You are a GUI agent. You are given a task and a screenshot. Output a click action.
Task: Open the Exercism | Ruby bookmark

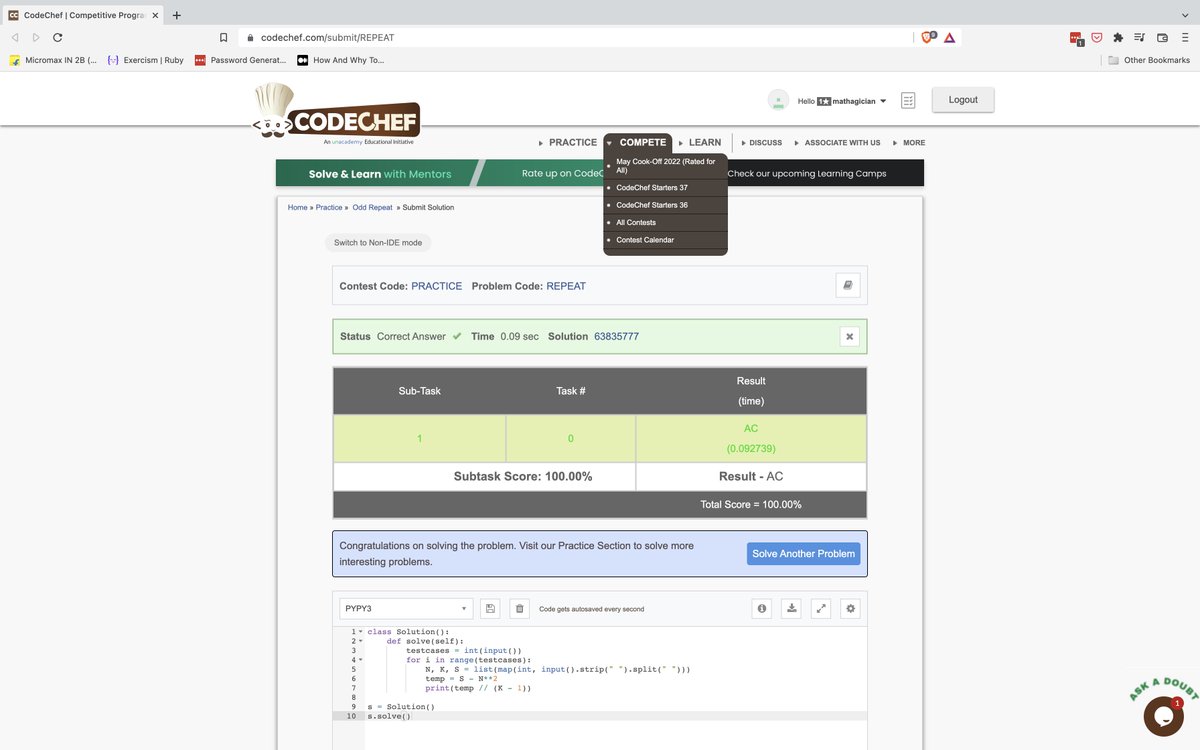coord(146,60)
